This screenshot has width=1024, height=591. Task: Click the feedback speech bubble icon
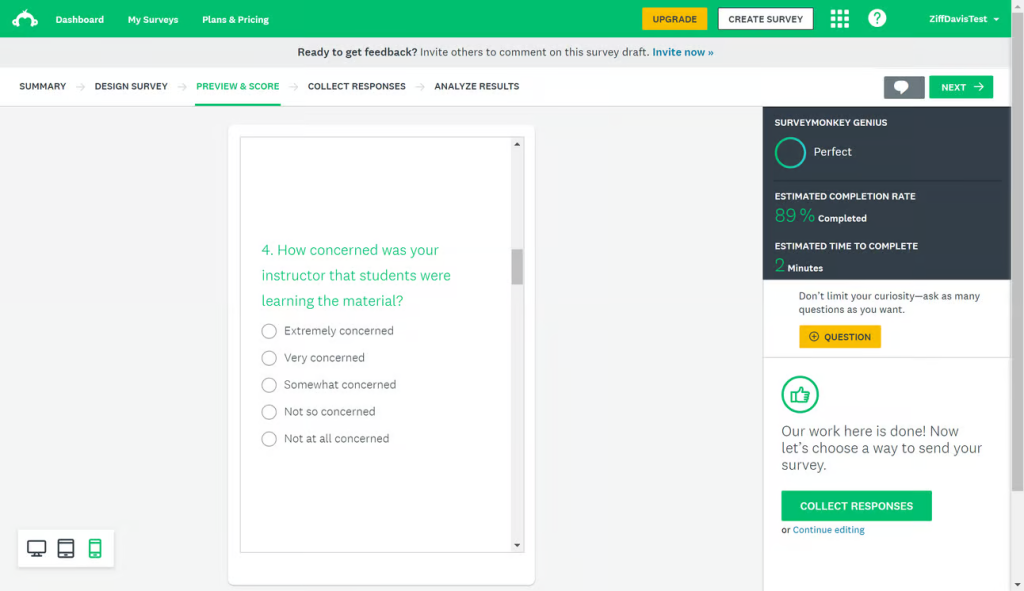(903, 87)
